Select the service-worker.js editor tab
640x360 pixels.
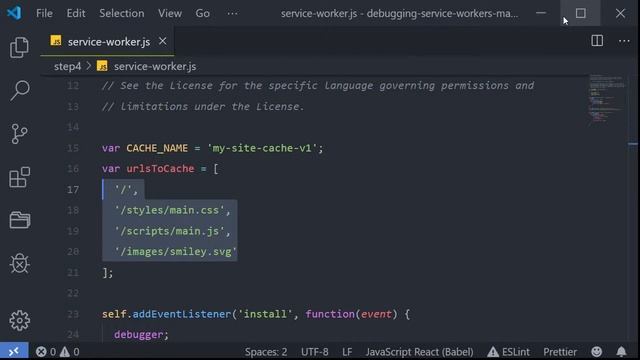click(x=107, y=41)
